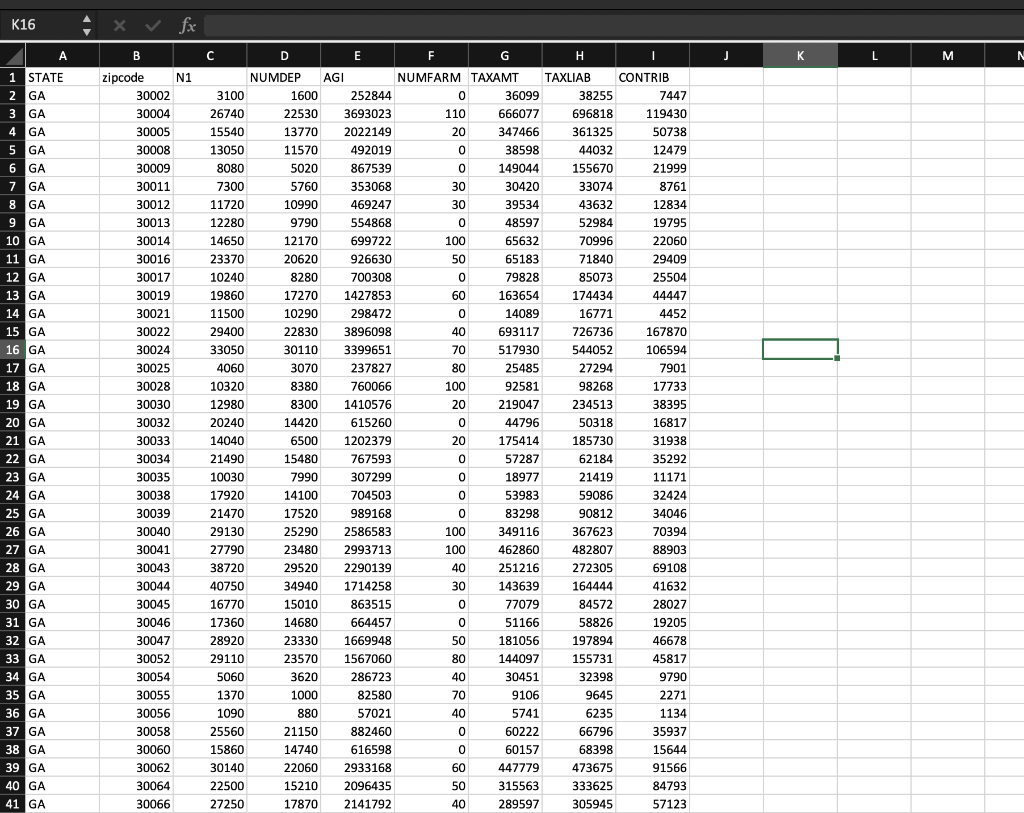Click the TAXAMT header cell

coord(504,77)
